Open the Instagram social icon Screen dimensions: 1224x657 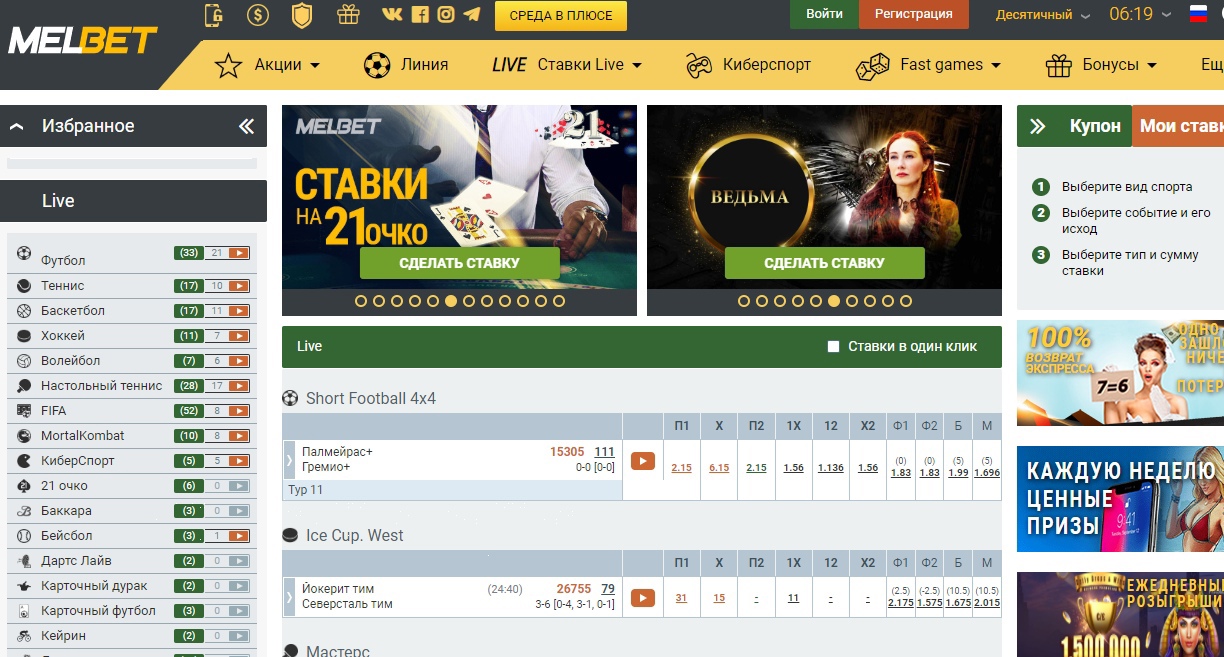click(x=446, y=15)
